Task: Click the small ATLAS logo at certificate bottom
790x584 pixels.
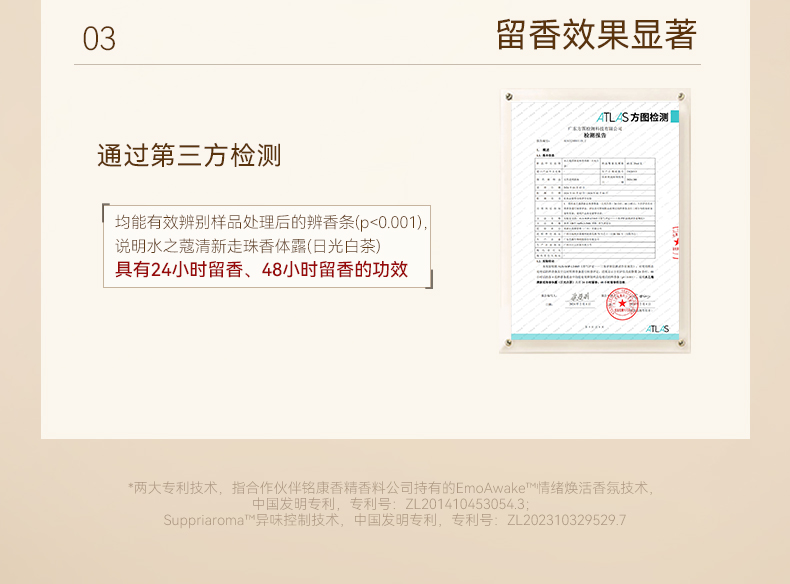Action: (x=657, y=329)
